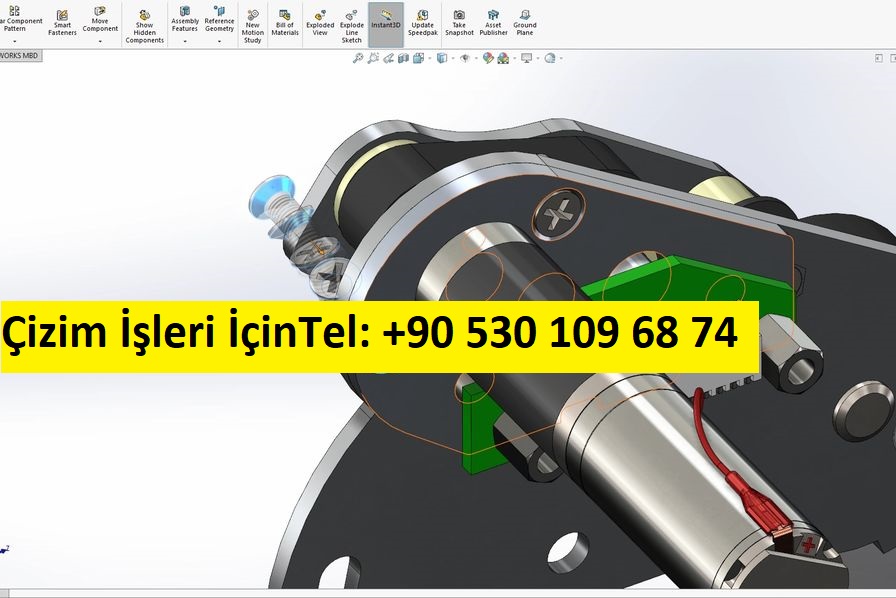Open the Asset Publisher tool
Screen dimensions: 896x598
pos(493,23)
